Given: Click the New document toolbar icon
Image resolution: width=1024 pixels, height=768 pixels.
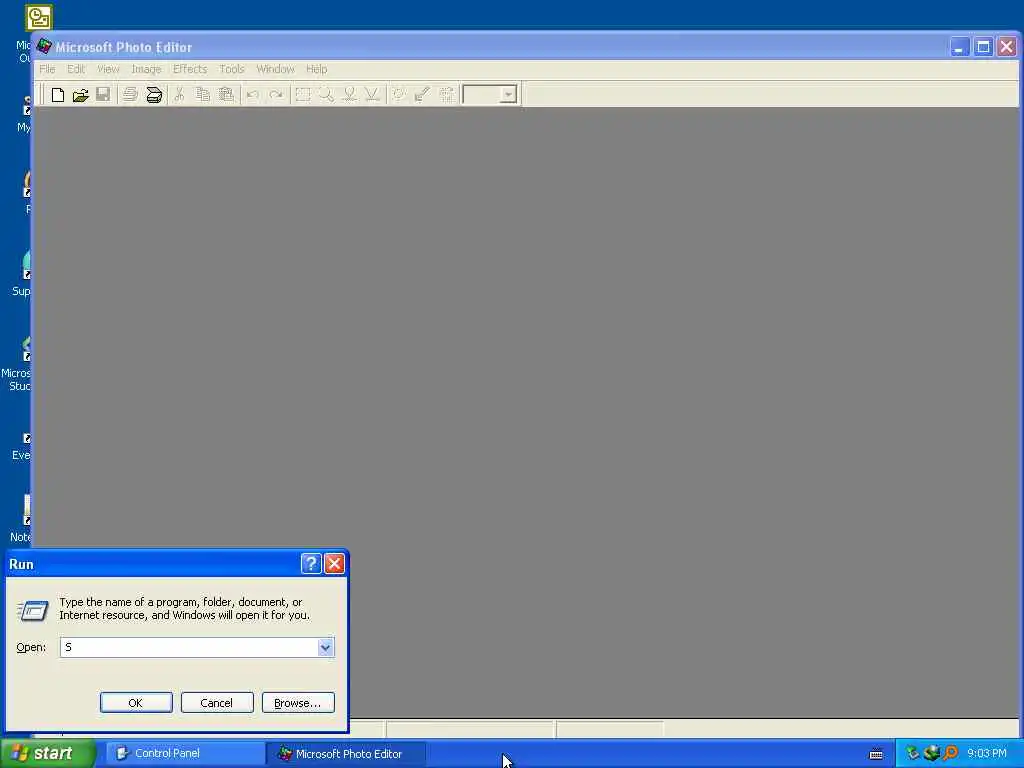Looking at the screenshot, I should click(x=57, y=95).
